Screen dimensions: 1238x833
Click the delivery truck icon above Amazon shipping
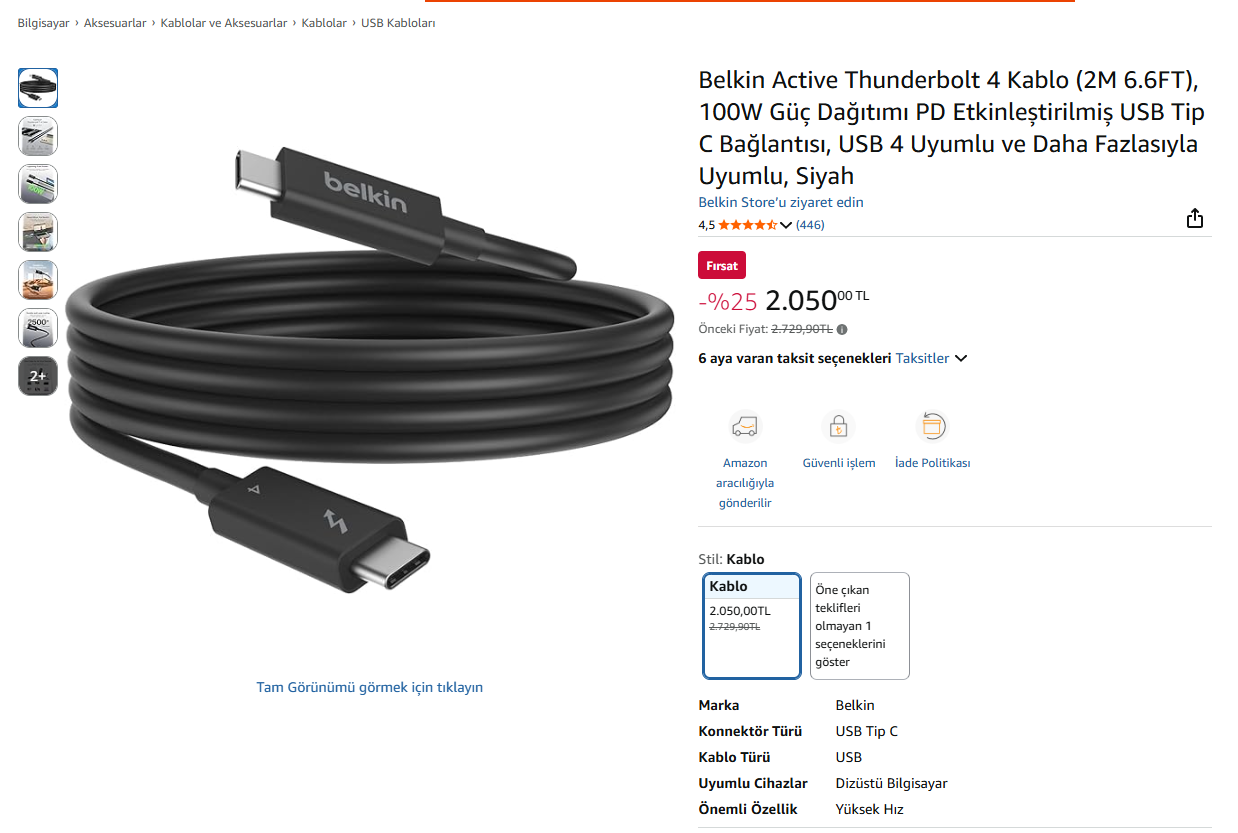745,427
